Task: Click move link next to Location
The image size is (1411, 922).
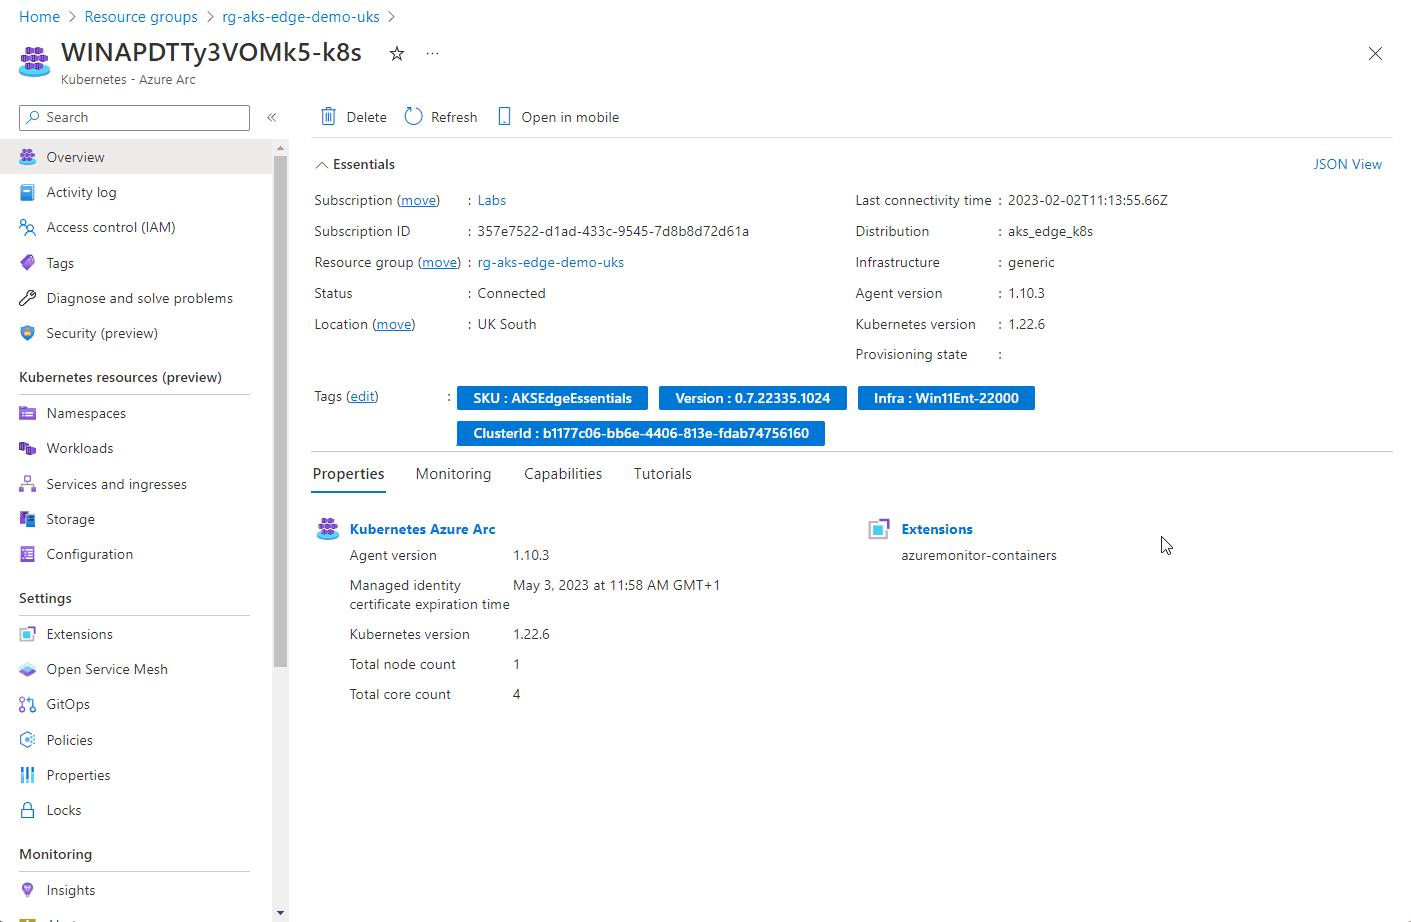Action: pyautogui.click(x=393, y=325)
